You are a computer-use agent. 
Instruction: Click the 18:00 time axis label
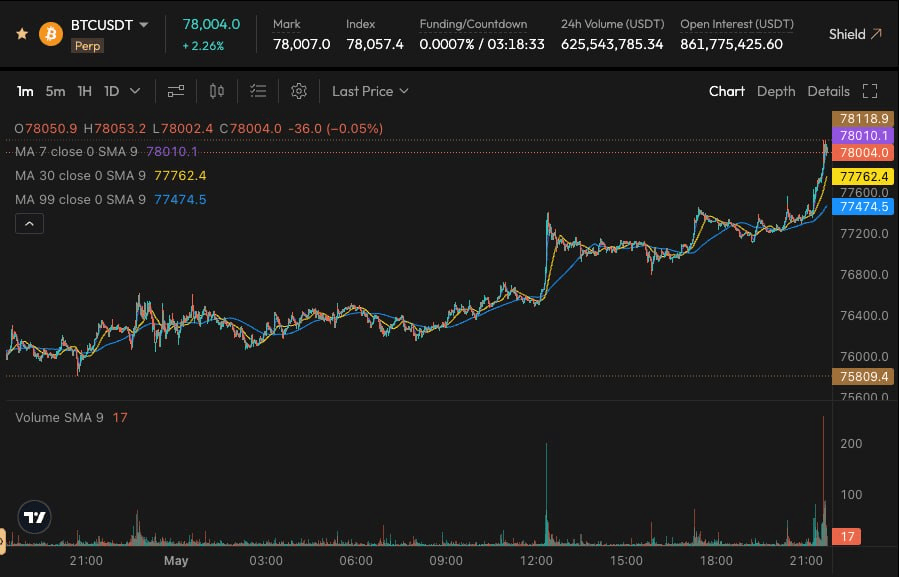click(716, 560)
